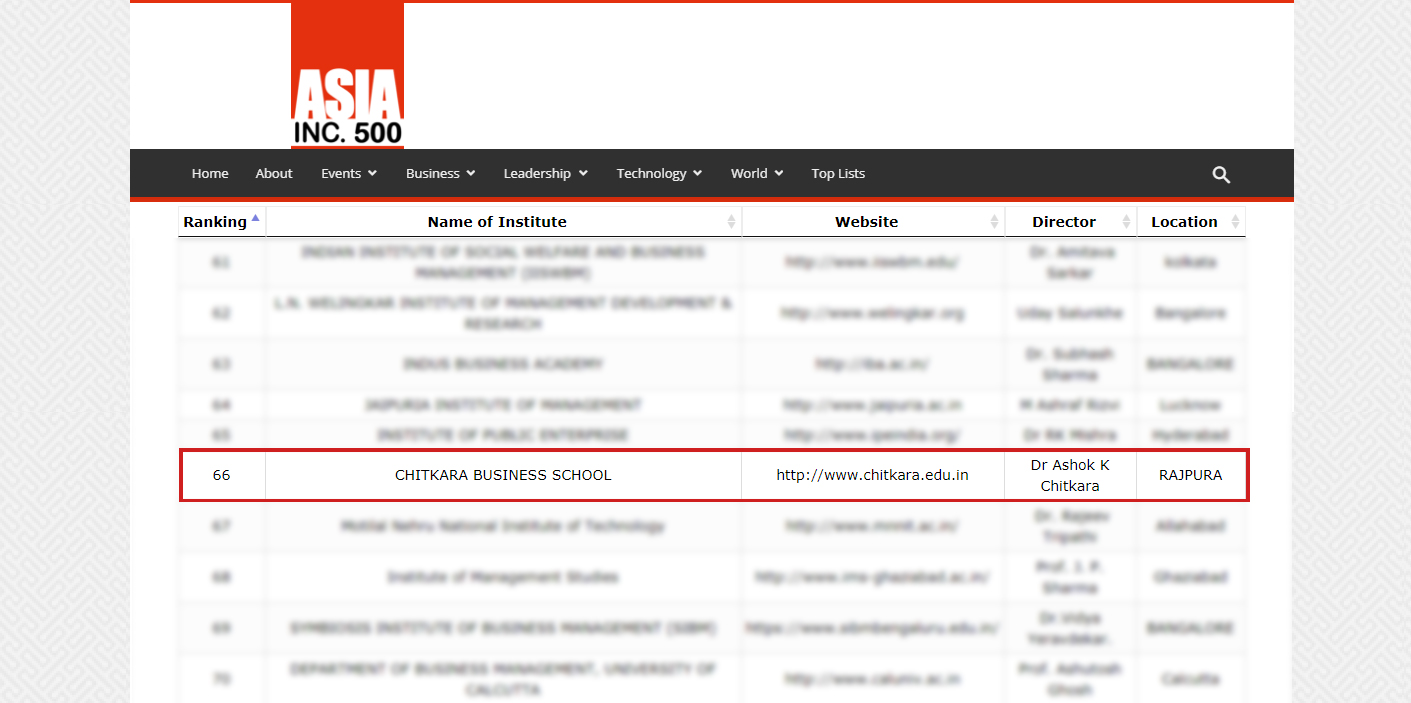Open the search magnifier icon
The width and height of the screenshot is (1411, 703).
(1221, 174)
